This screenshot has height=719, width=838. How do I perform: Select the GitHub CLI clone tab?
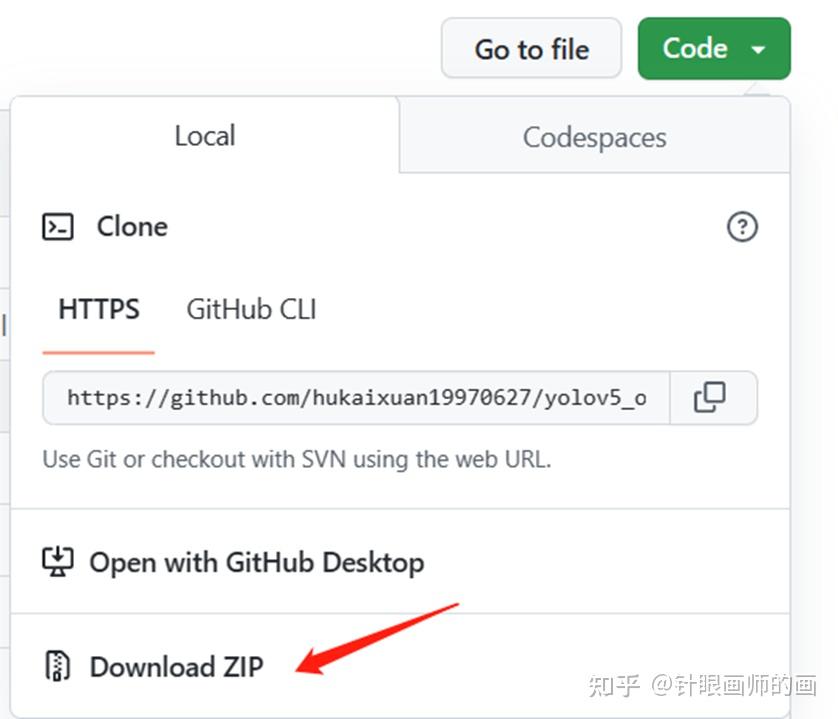coord(251,309)
